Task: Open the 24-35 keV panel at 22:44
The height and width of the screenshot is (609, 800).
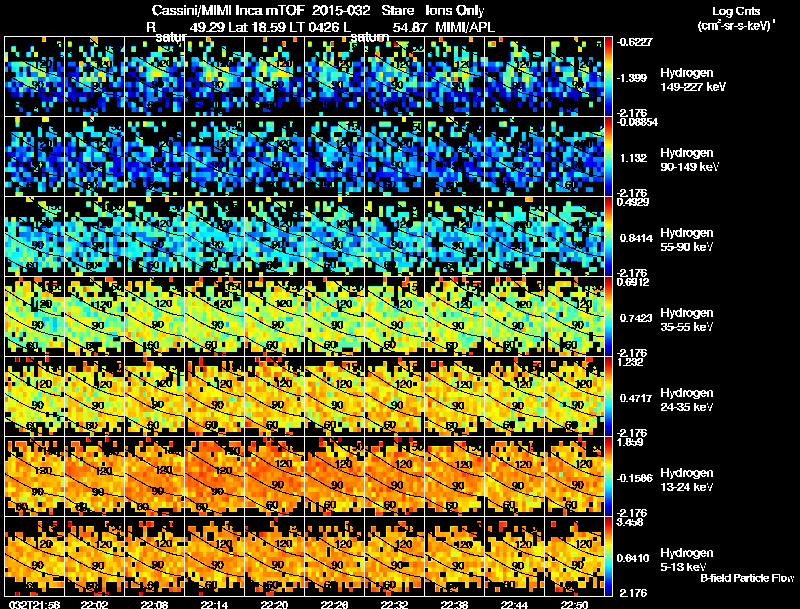Action: (x=515, y=397)
